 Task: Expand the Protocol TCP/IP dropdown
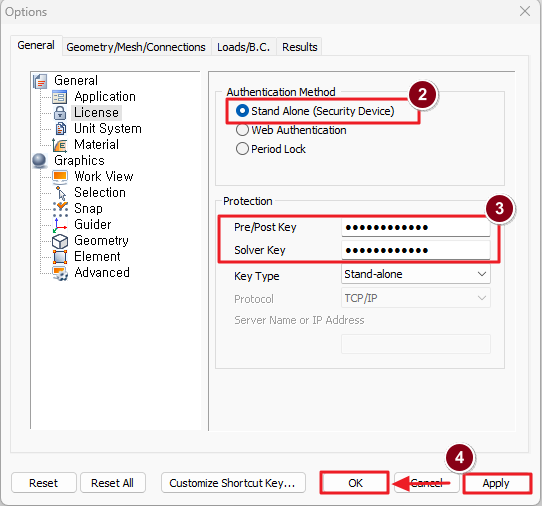(415, 298)
